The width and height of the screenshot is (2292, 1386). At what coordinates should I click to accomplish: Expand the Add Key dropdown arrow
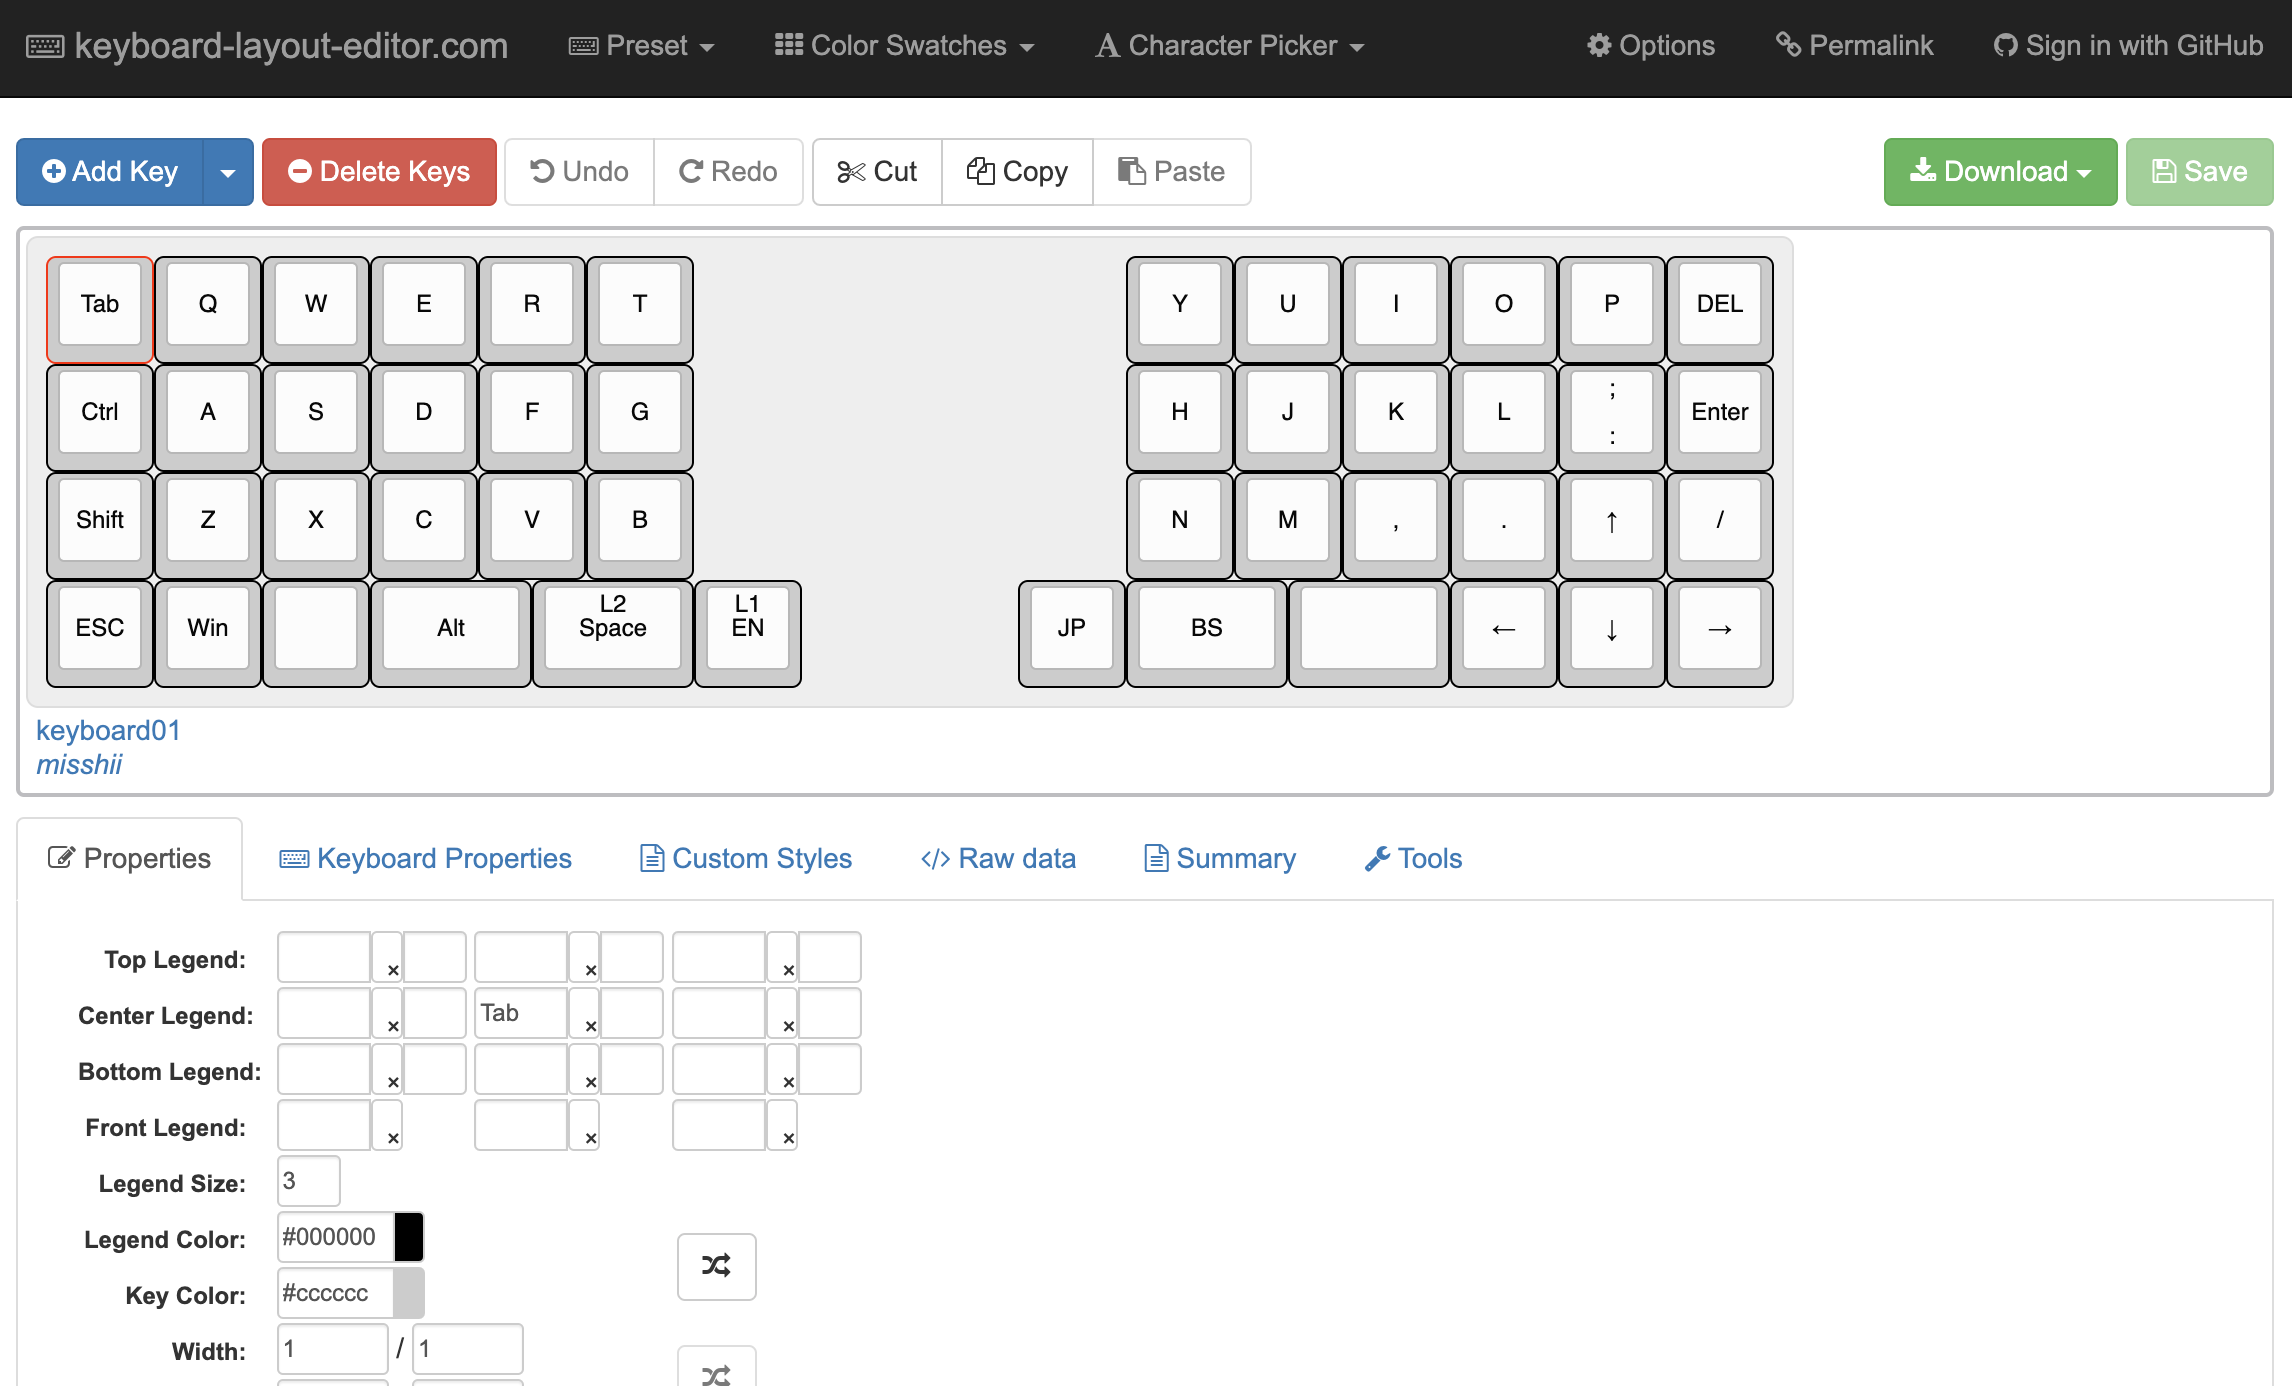click(x=228, y=172)
